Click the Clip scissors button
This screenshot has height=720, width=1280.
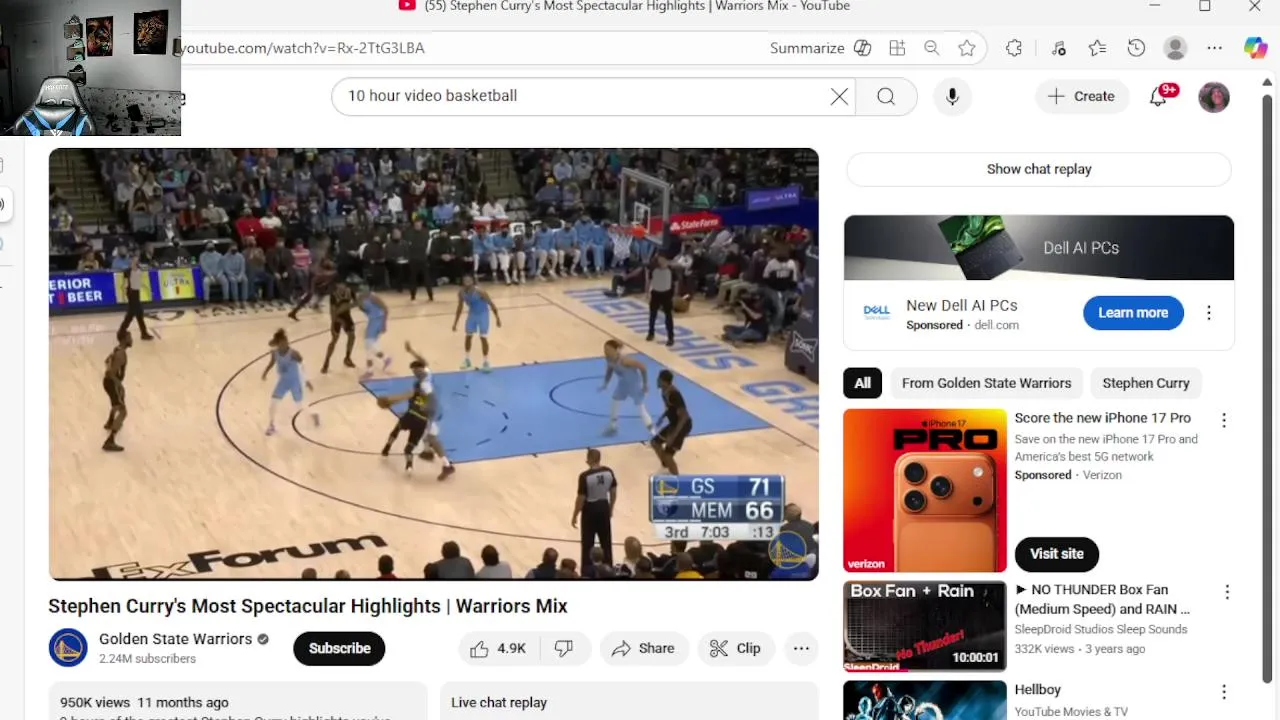(736, 648)
